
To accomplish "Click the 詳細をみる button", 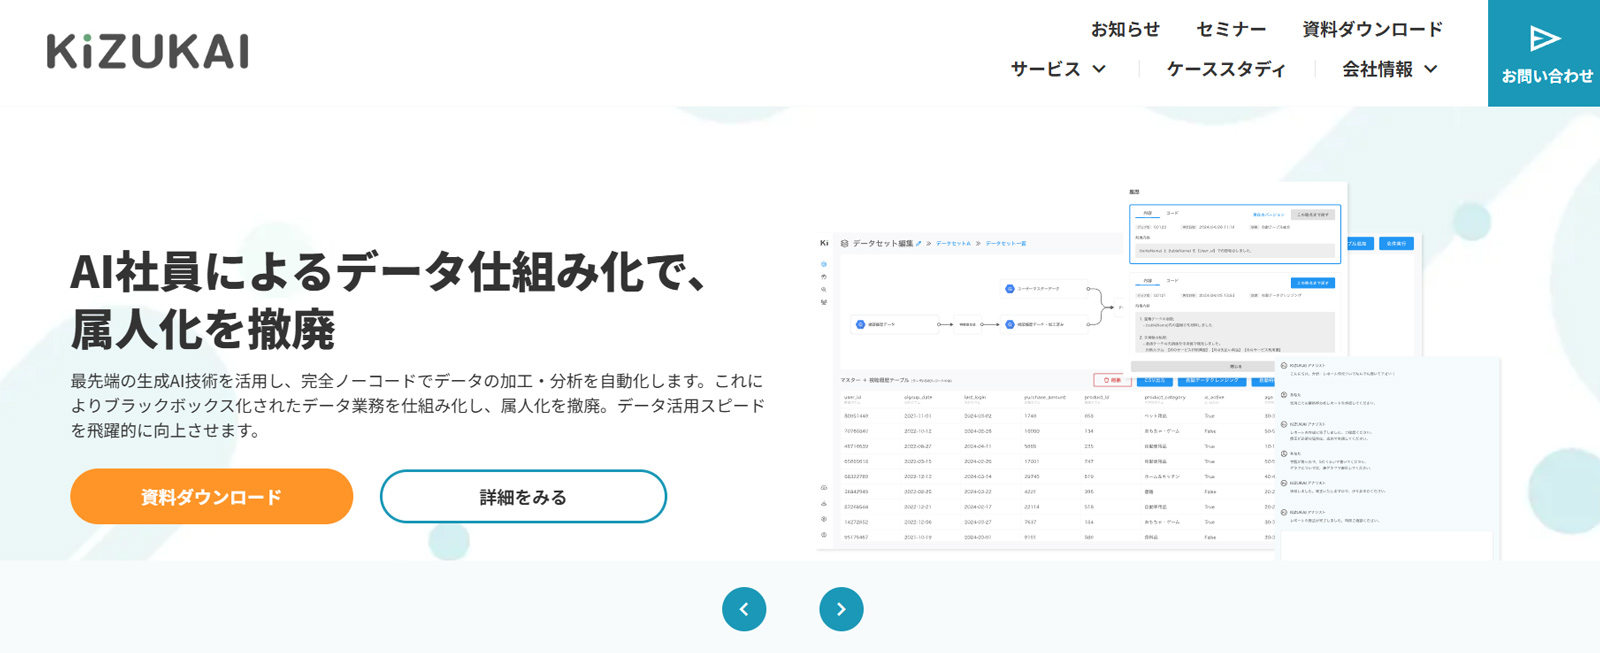I will click(x=523, y=497).
